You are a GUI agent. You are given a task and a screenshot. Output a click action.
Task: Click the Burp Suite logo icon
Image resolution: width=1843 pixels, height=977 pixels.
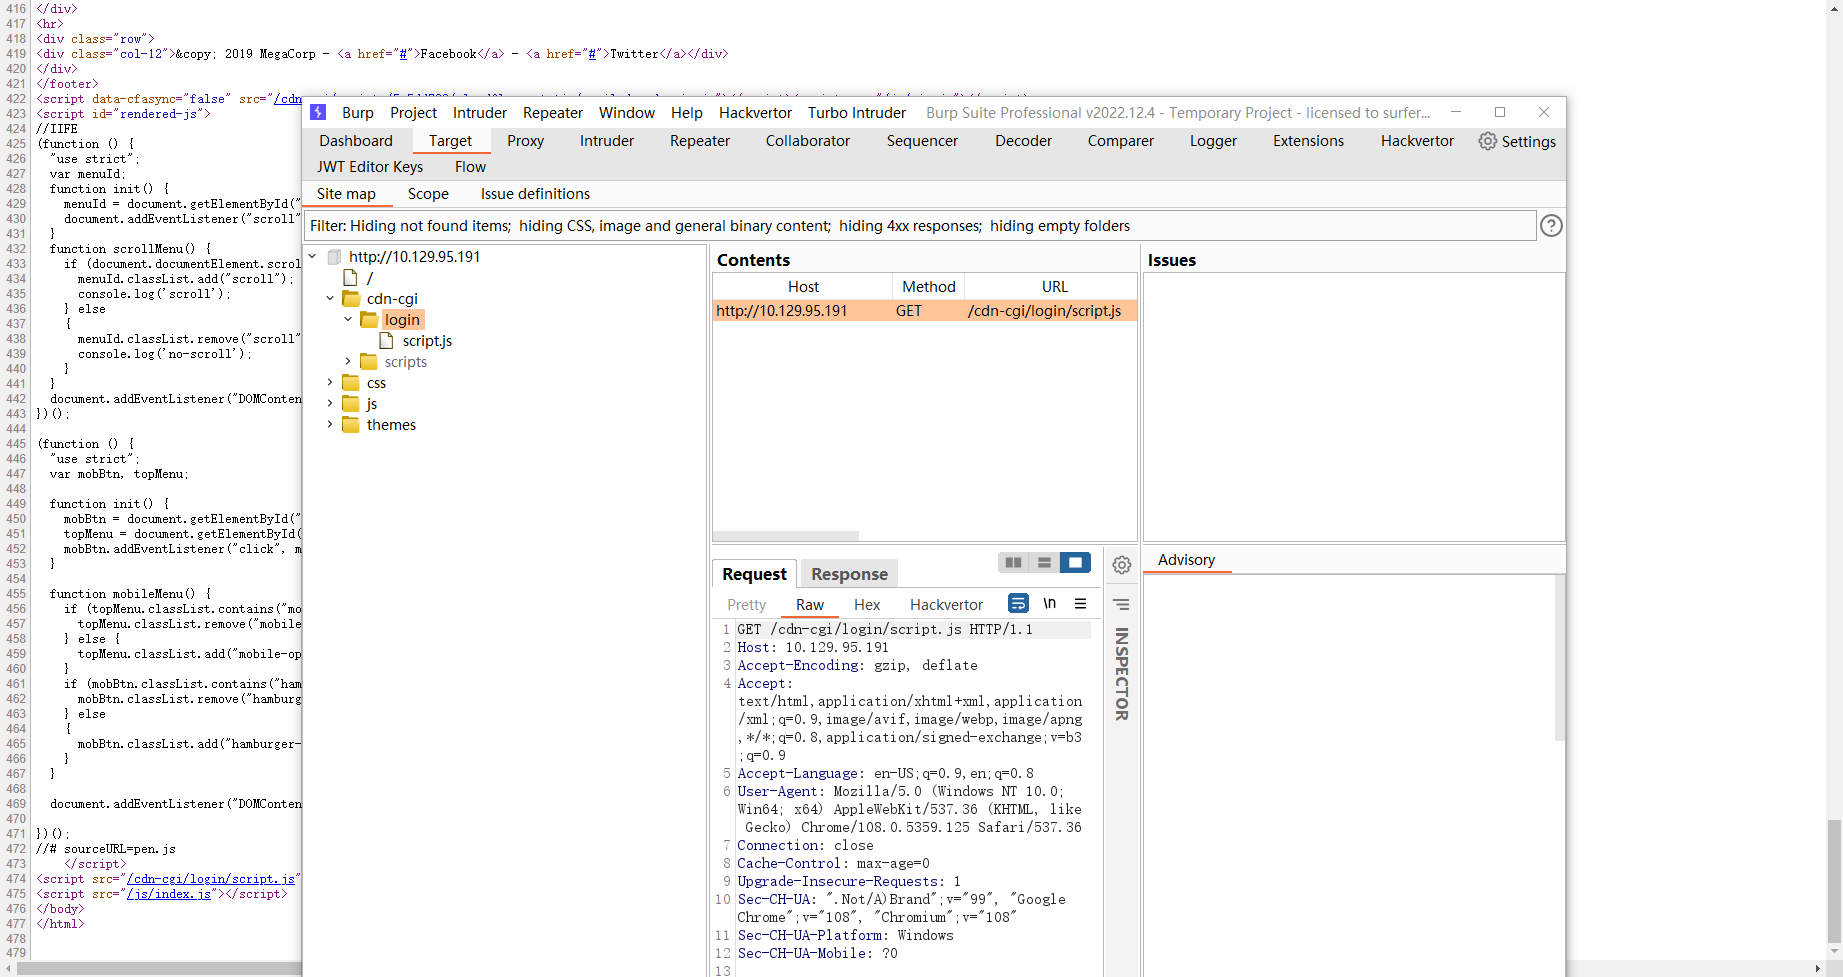click(x=318, y=112)
